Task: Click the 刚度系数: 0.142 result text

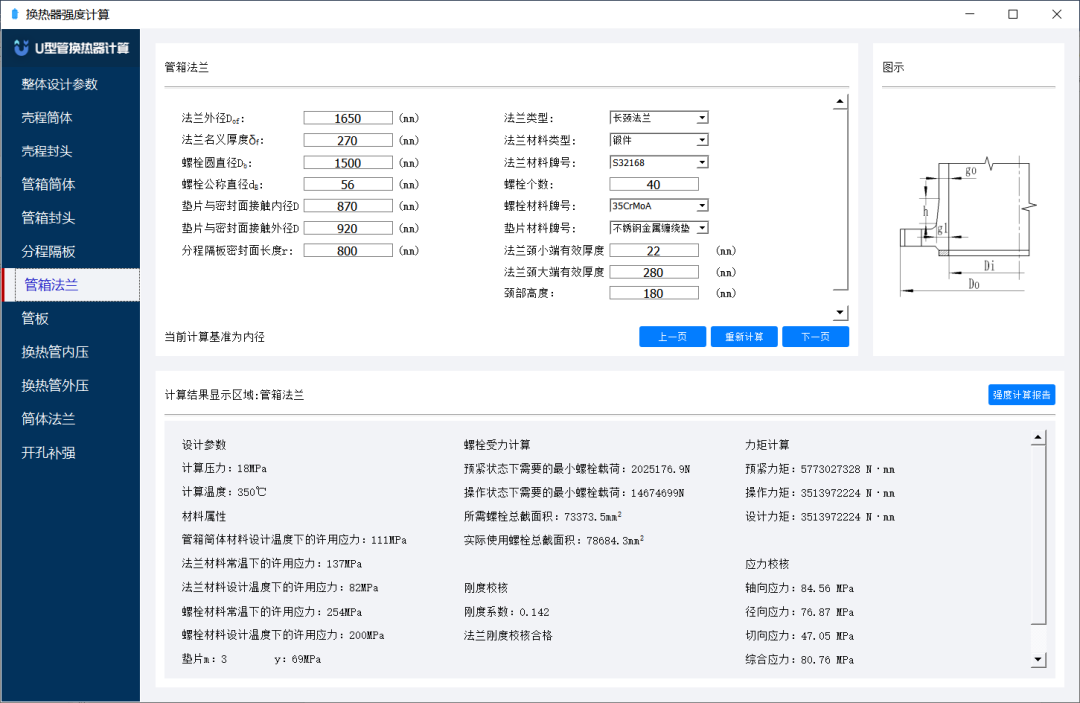Action: pos(507,612)
